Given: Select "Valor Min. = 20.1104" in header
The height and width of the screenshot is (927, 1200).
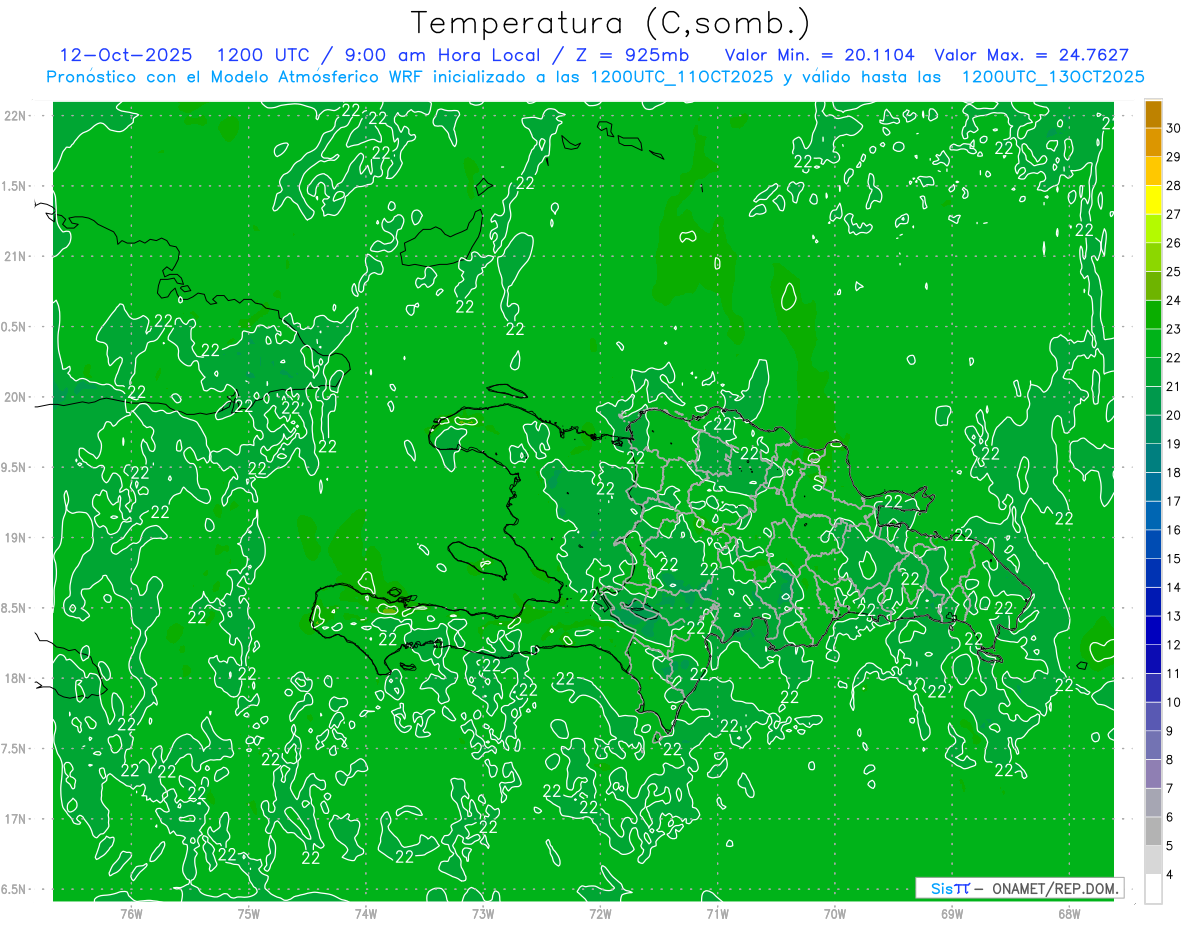Looking at the screenshot, I should (x=819, y=55).
